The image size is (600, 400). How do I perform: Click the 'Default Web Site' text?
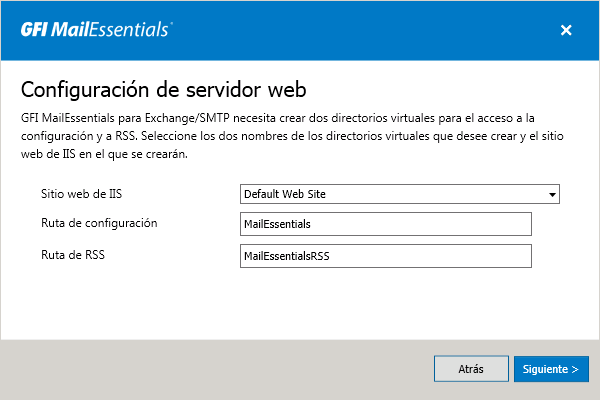(x=285, y=194)
